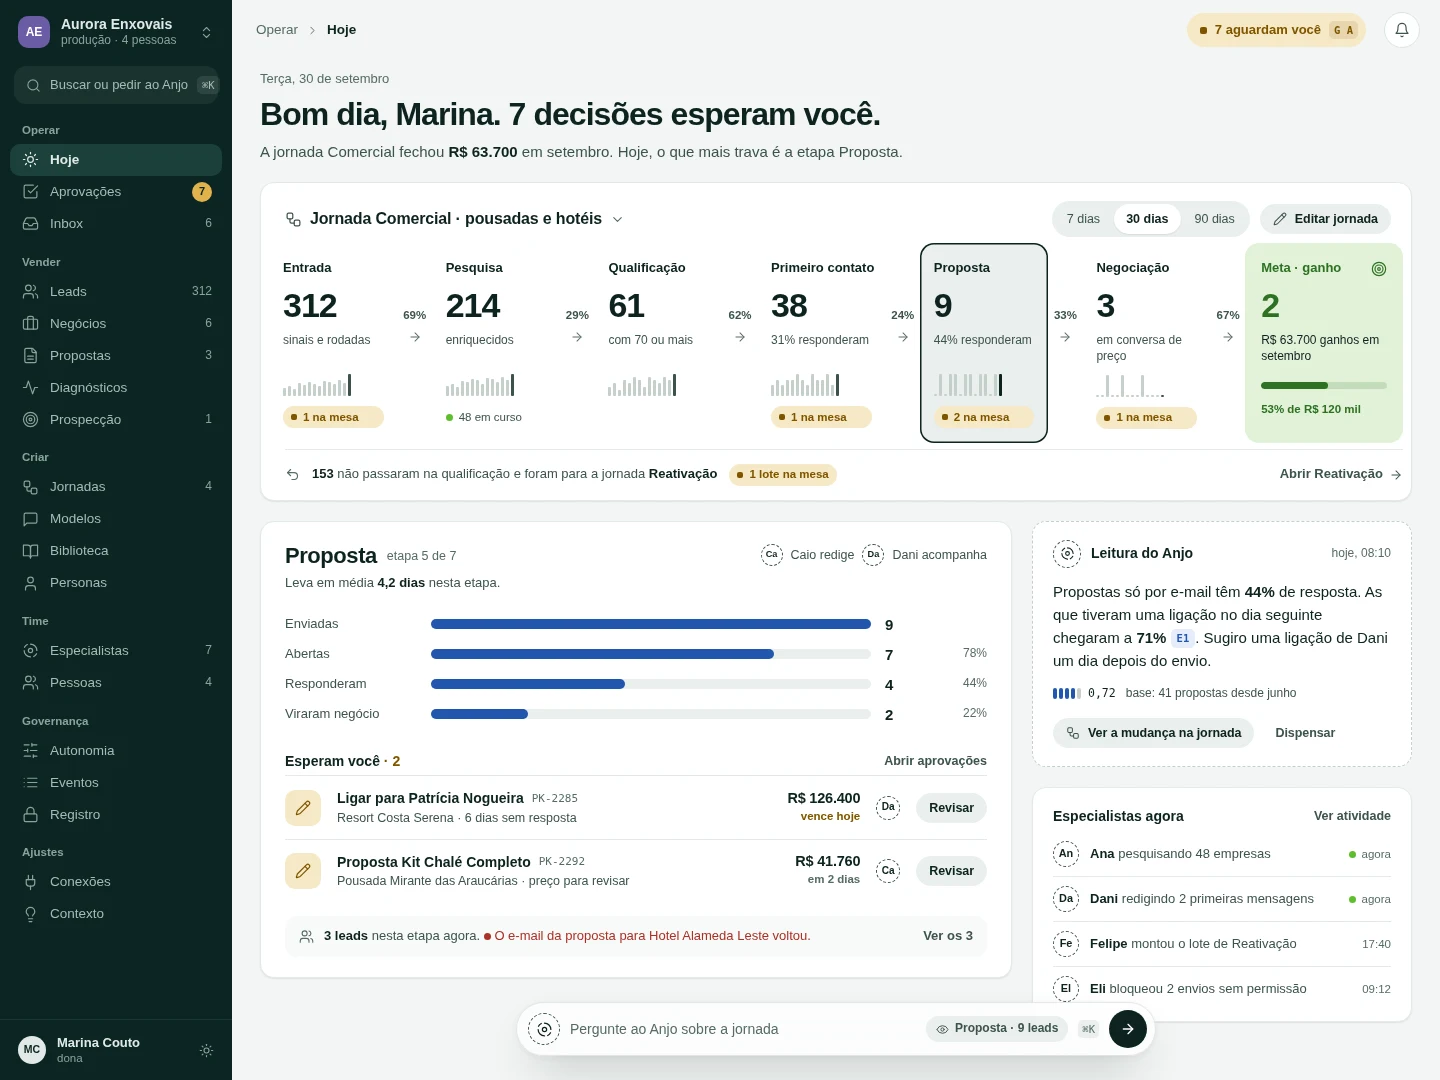The image size is (1440, 1080).
Task: Open Eventos via its list icon
Action: coord(31,783)
